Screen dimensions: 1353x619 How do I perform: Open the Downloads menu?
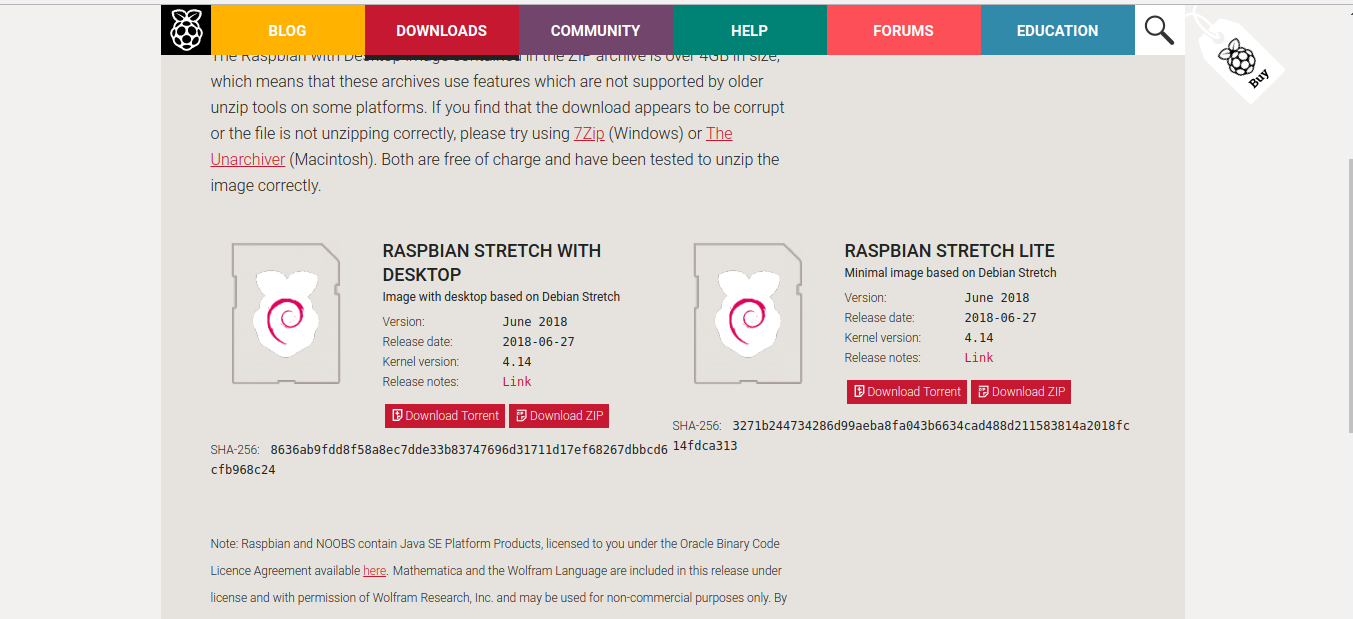click(442, 30)
